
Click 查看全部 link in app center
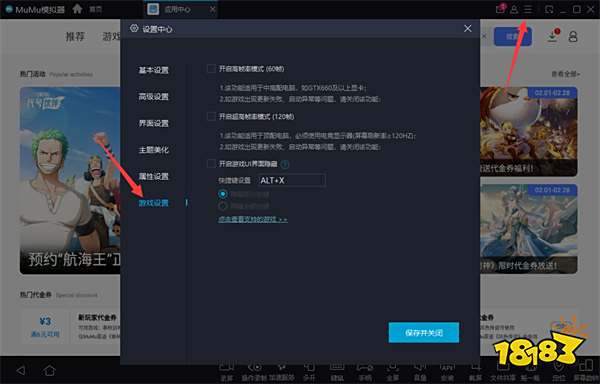point(566,74)
